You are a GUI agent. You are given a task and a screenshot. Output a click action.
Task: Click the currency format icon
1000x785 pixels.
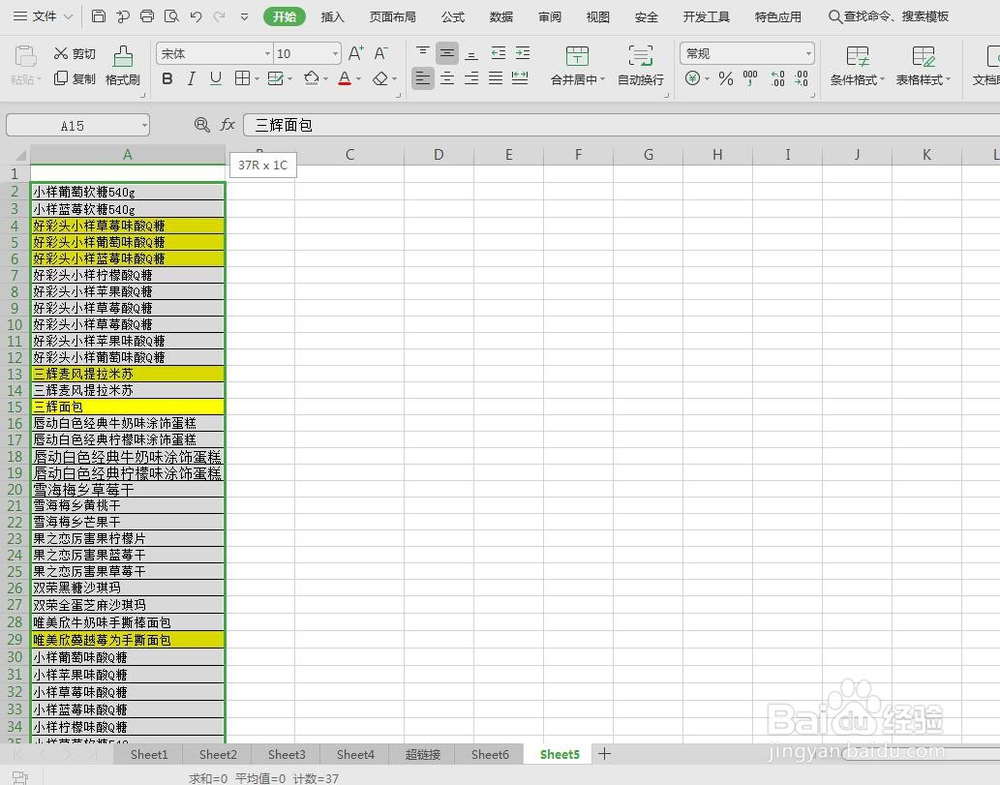click(693, 78)
